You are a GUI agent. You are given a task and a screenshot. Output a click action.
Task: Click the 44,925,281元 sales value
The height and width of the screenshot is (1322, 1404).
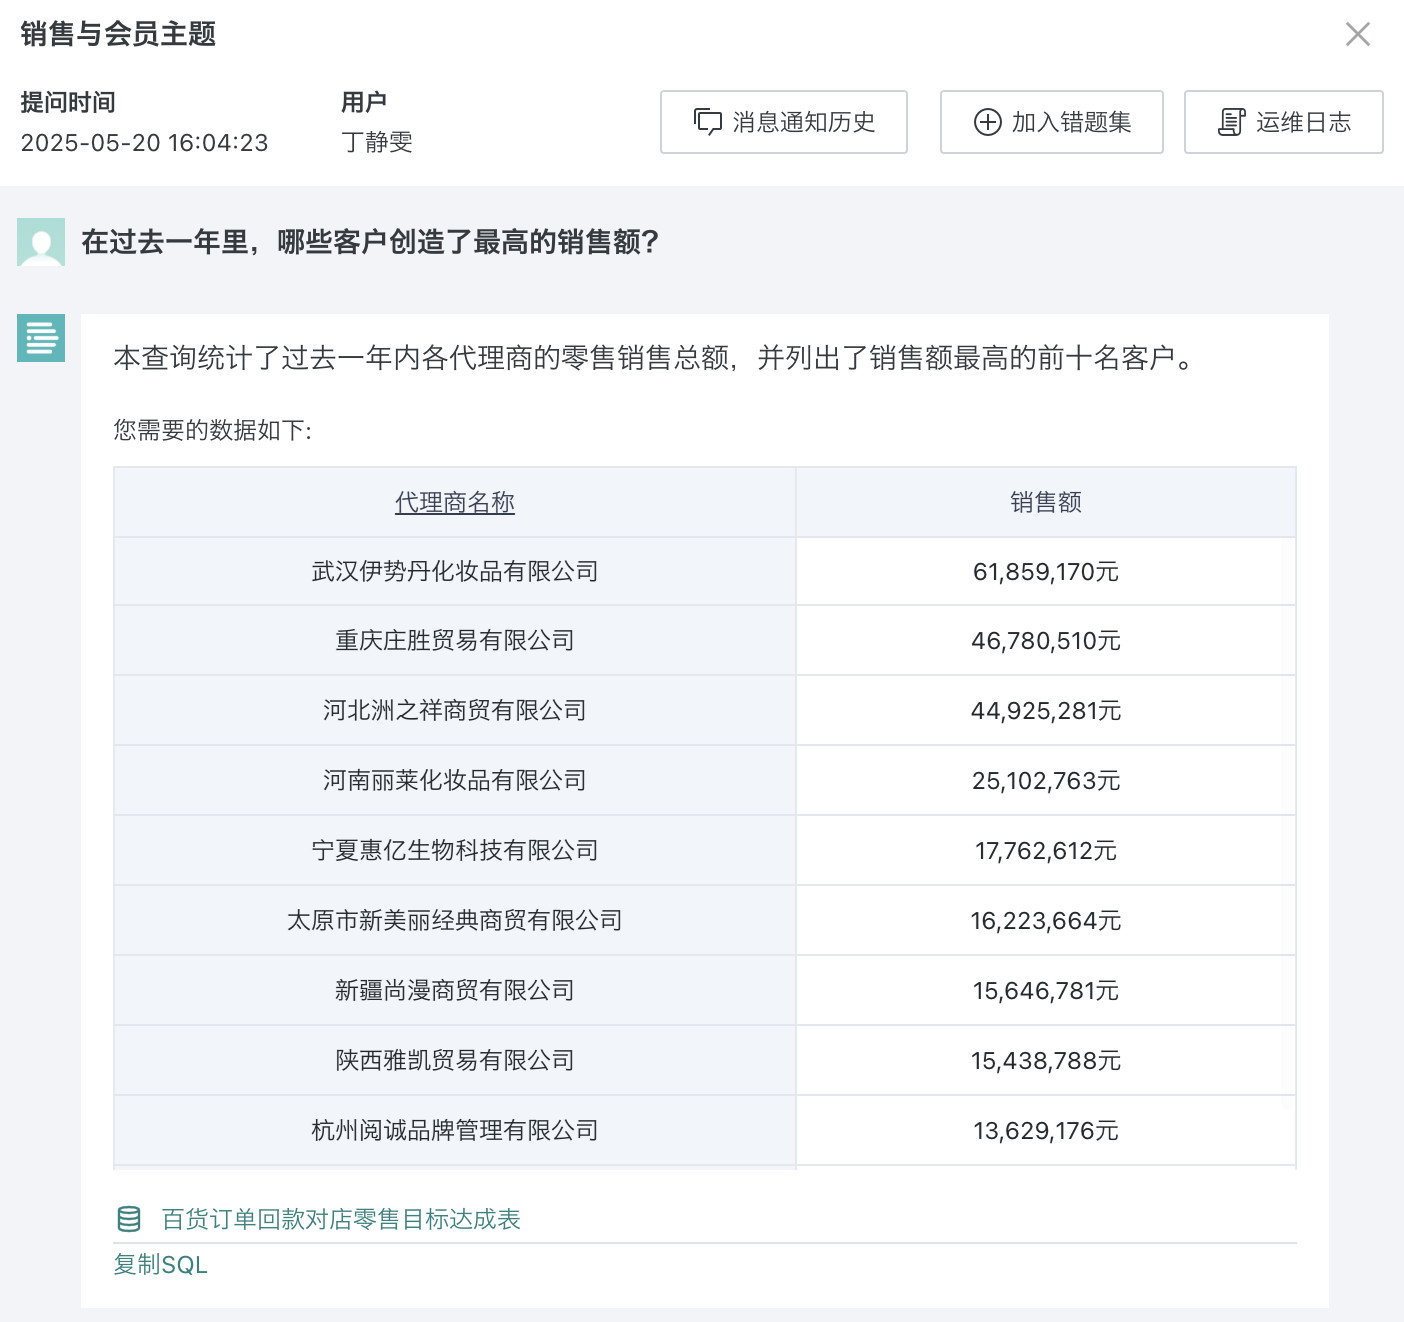[1046, 710]
